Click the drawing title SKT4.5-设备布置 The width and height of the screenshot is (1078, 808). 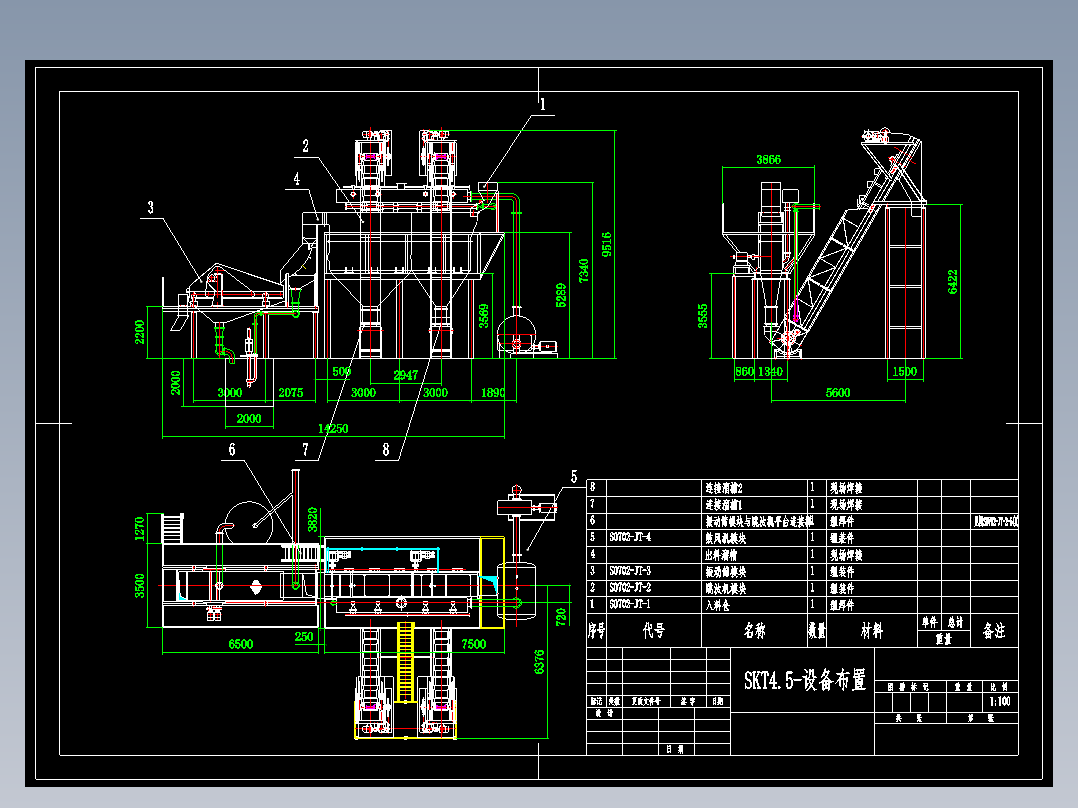coord(804,680)
